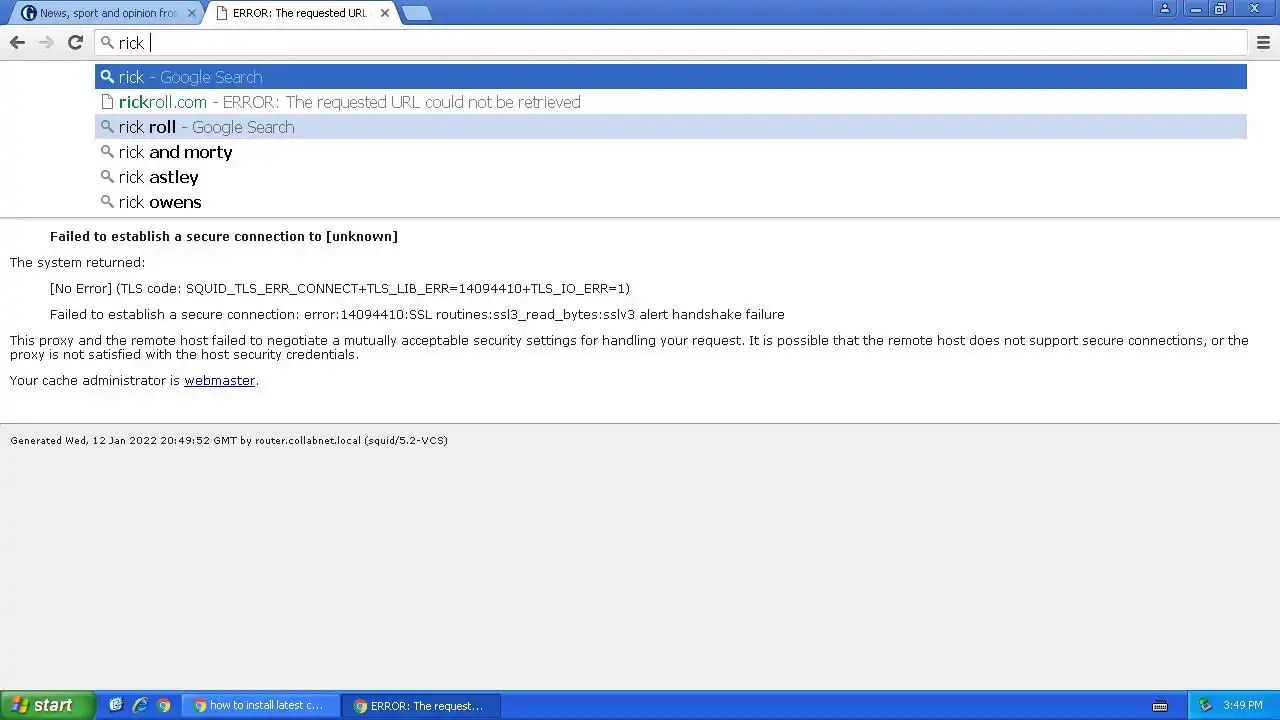Select the 'rick astley' suggestion
This screenshot has height=720, width=1280.
pyautogui.click(x=670, y=177)
